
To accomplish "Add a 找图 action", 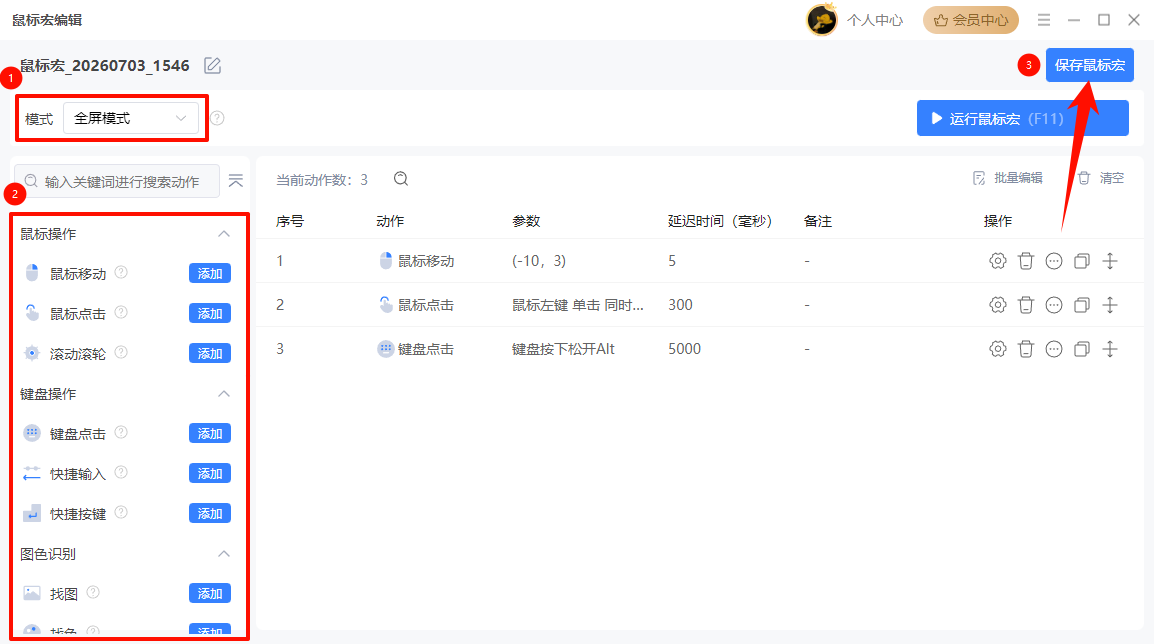I will (210, 593).
